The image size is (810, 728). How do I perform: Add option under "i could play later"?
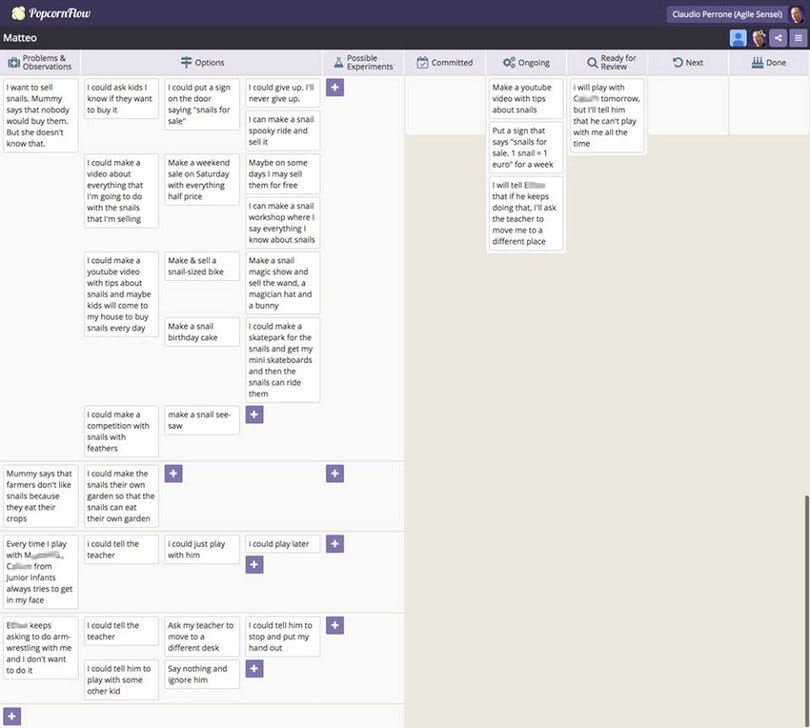[x=254, y=565]
